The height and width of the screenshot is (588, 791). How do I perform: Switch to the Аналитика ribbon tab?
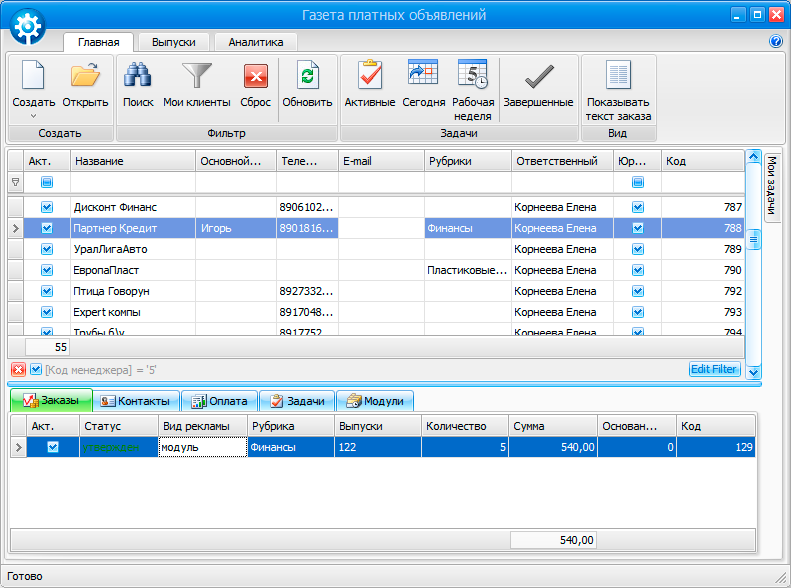tap(255, 42)
